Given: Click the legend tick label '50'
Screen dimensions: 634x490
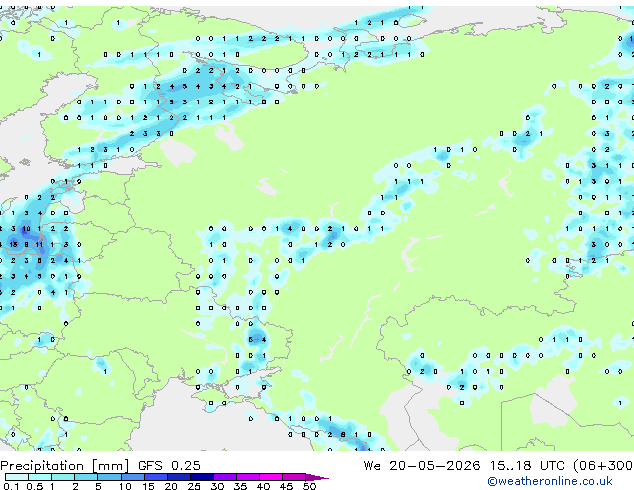Looking at the screenshot, I should [x=309, y=486].
